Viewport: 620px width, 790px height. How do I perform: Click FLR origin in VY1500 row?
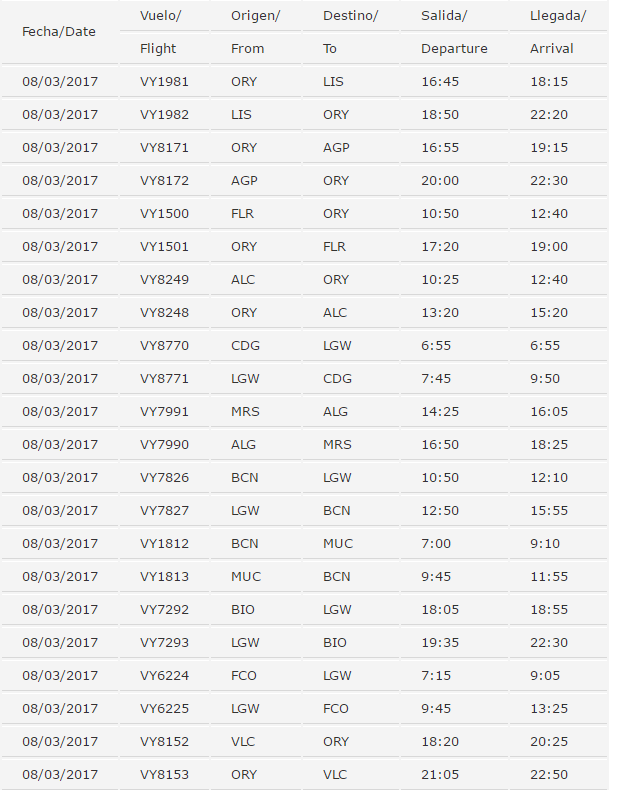(x=242, y=214)
